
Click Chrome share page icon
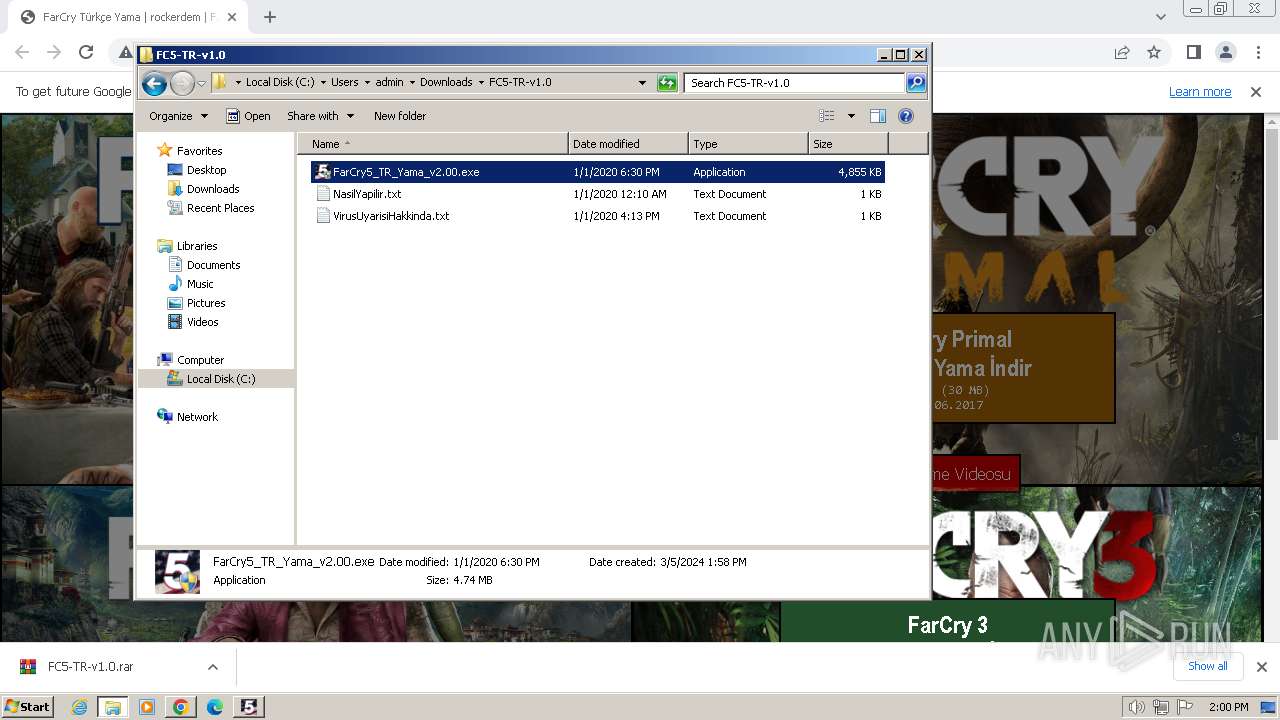[x=1122, y=52]
